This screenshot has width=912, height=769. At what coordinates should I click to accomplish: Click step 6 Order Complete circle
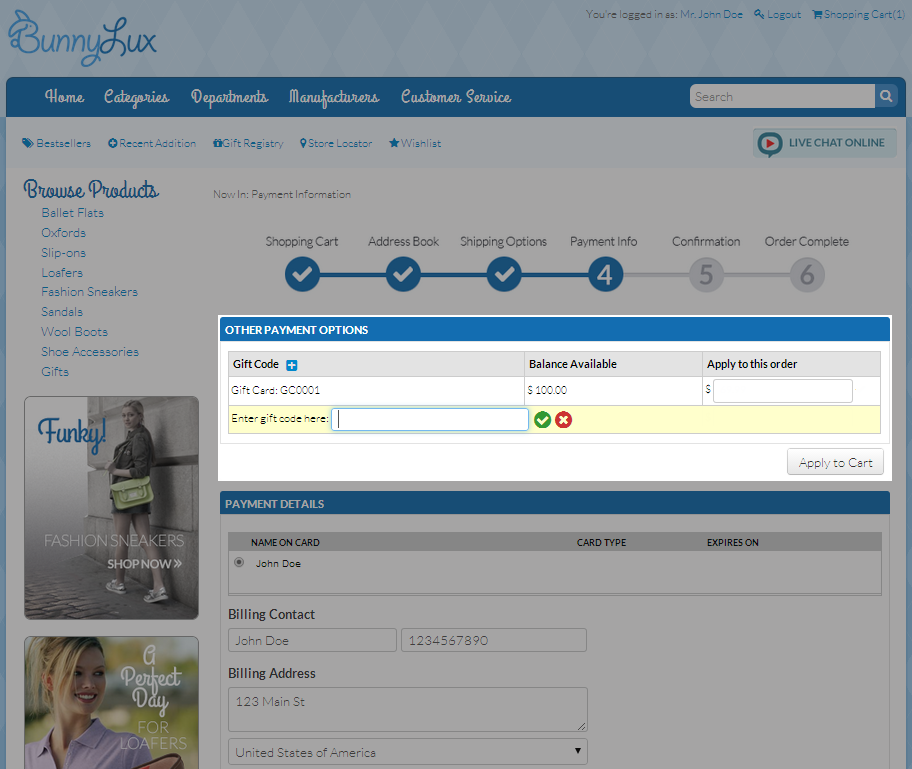coord(807,275)
